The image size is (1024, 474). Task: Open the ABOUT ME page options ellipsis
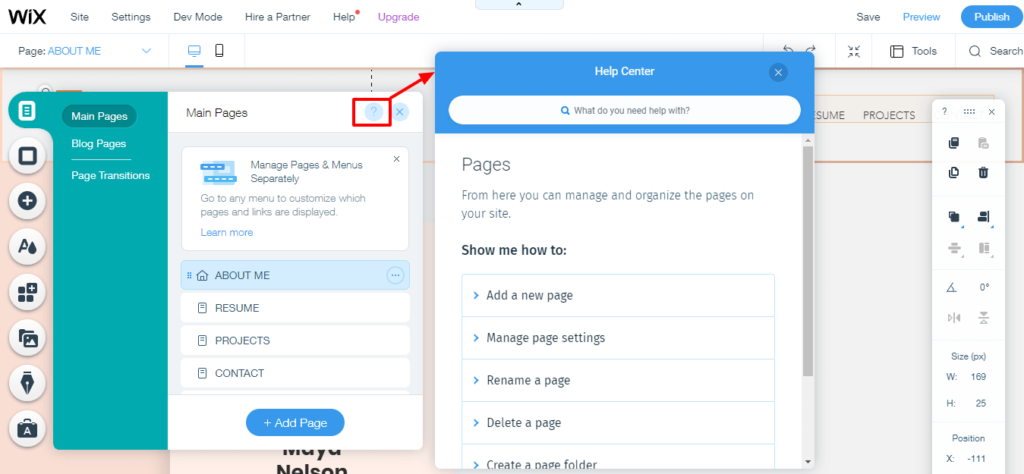[x=395, y=276]
